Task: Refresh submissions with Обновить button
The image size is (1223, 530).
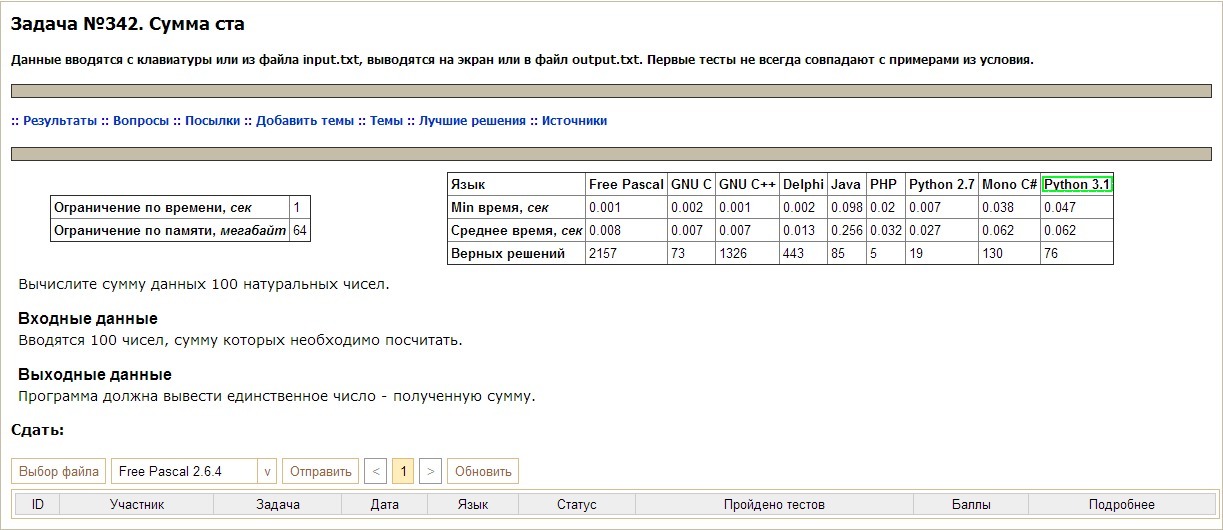Action: (x=483, y=471)
